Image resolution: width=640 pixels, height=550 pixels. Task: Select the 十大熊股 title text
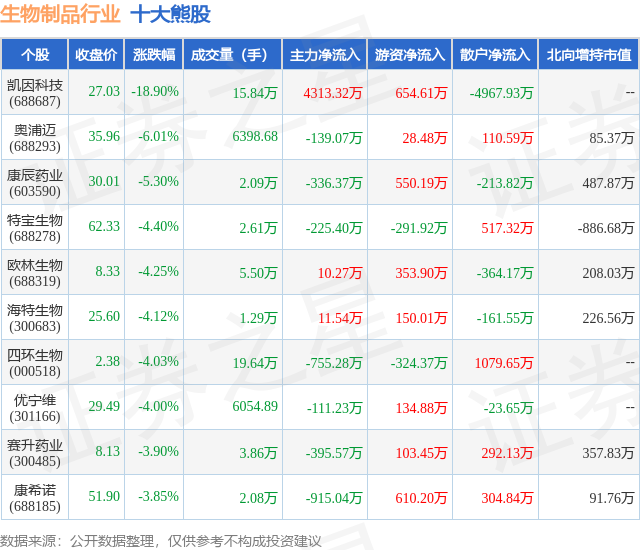coord(170,14)
